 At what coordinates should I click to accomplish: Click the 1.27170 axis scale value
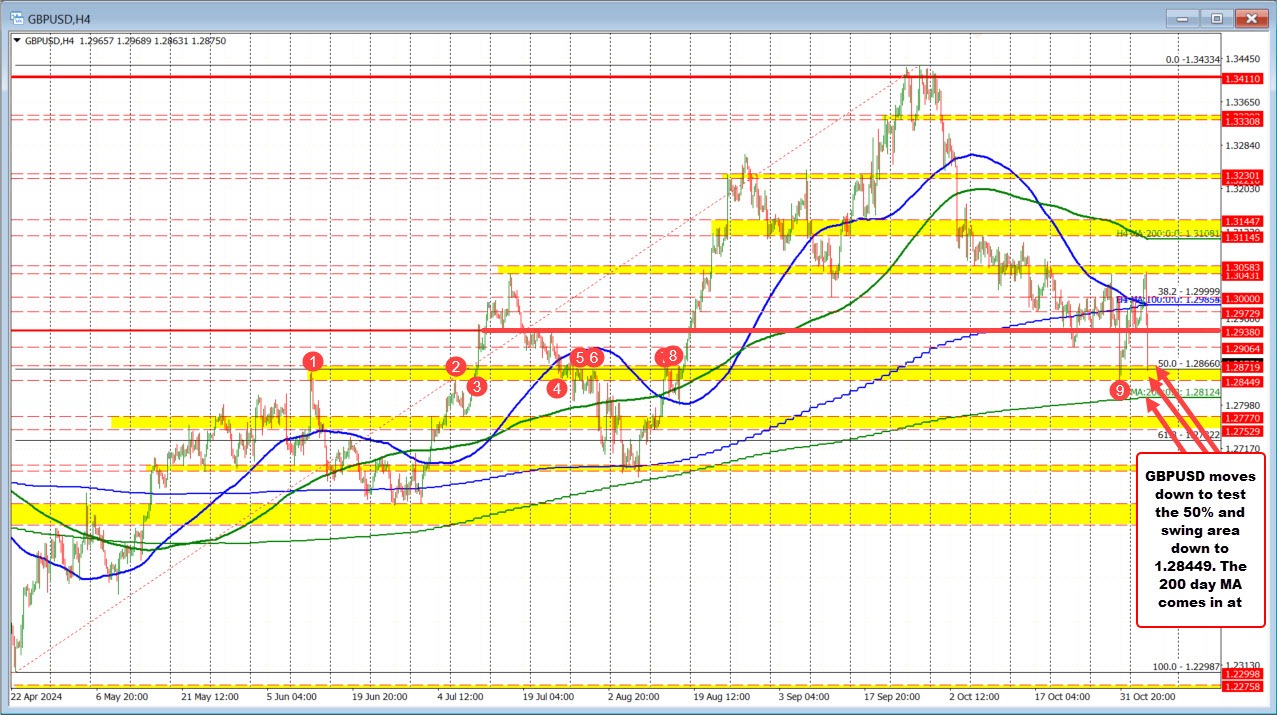point(1244,448)
